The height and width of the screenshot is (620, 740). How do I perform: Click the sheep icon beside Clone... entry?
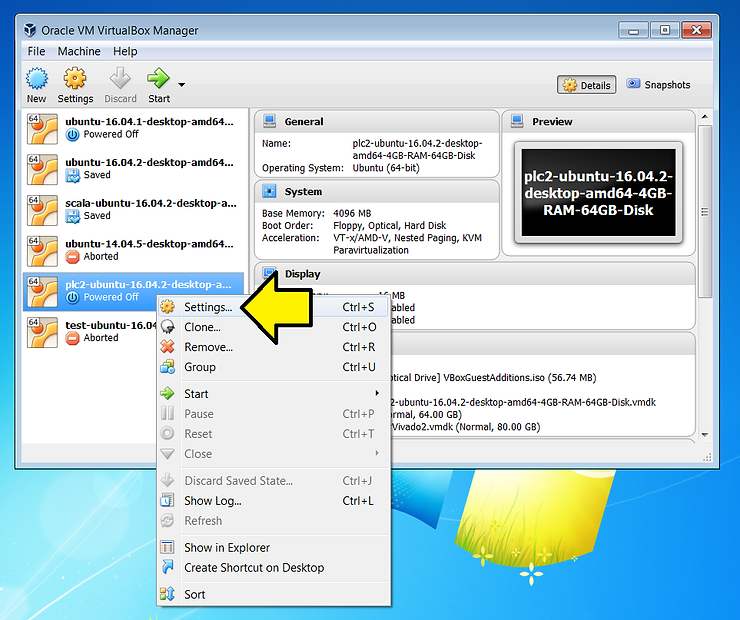click(167, 327)
